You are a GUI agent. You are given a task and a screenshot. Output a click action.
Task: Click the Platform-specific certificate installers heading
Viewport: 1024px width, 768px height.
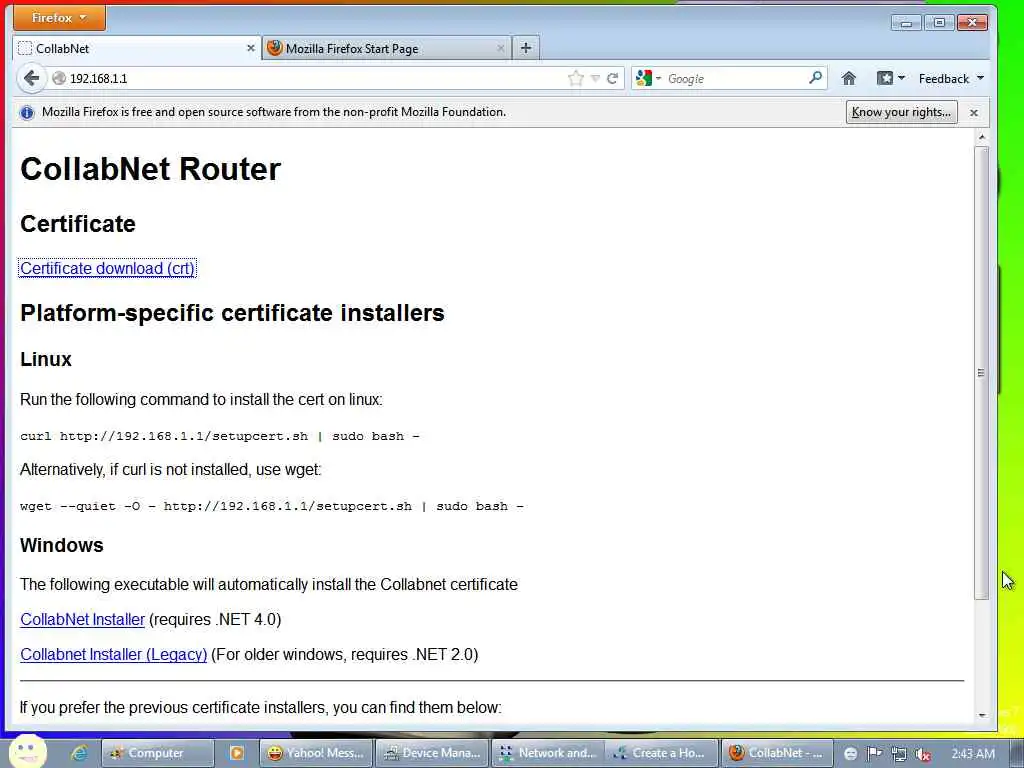[x=232, y=313]
